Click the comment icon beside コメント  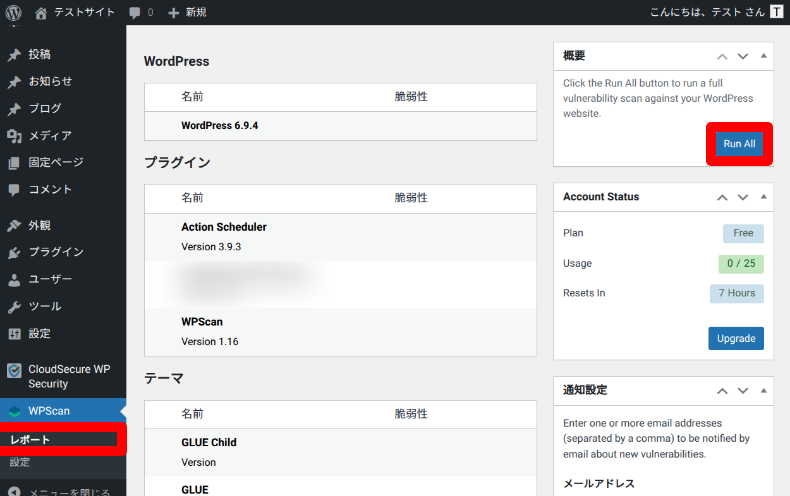(14, 190)
